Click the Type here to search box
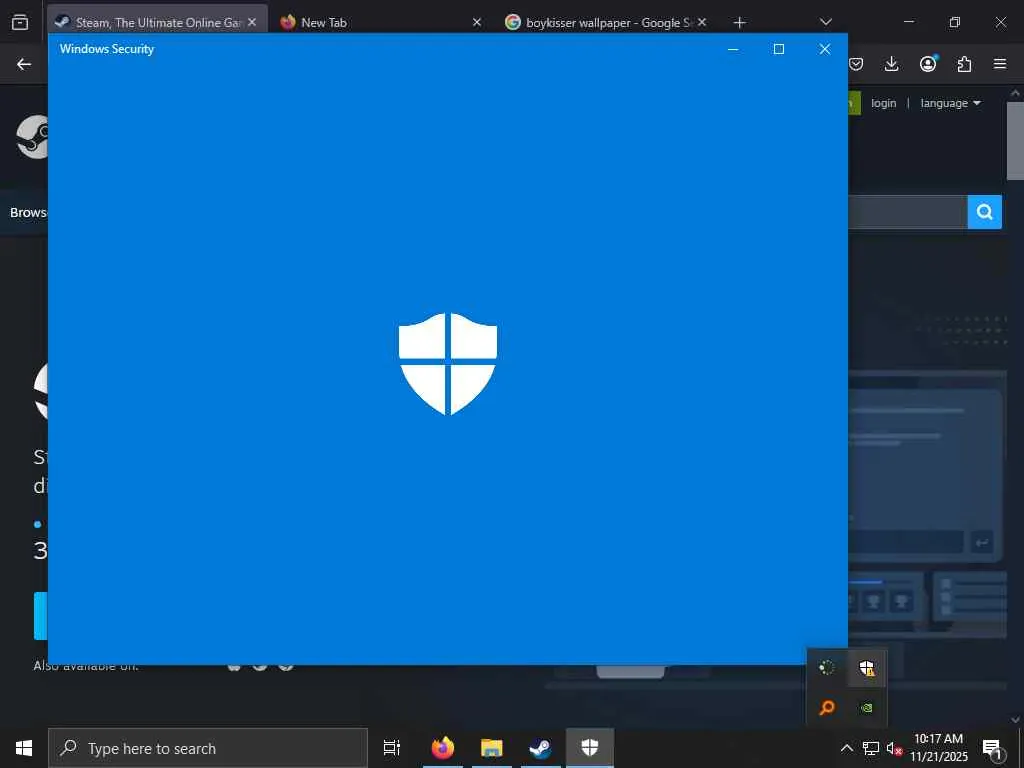Viewport: 1024px width, 768px height. 208,748
